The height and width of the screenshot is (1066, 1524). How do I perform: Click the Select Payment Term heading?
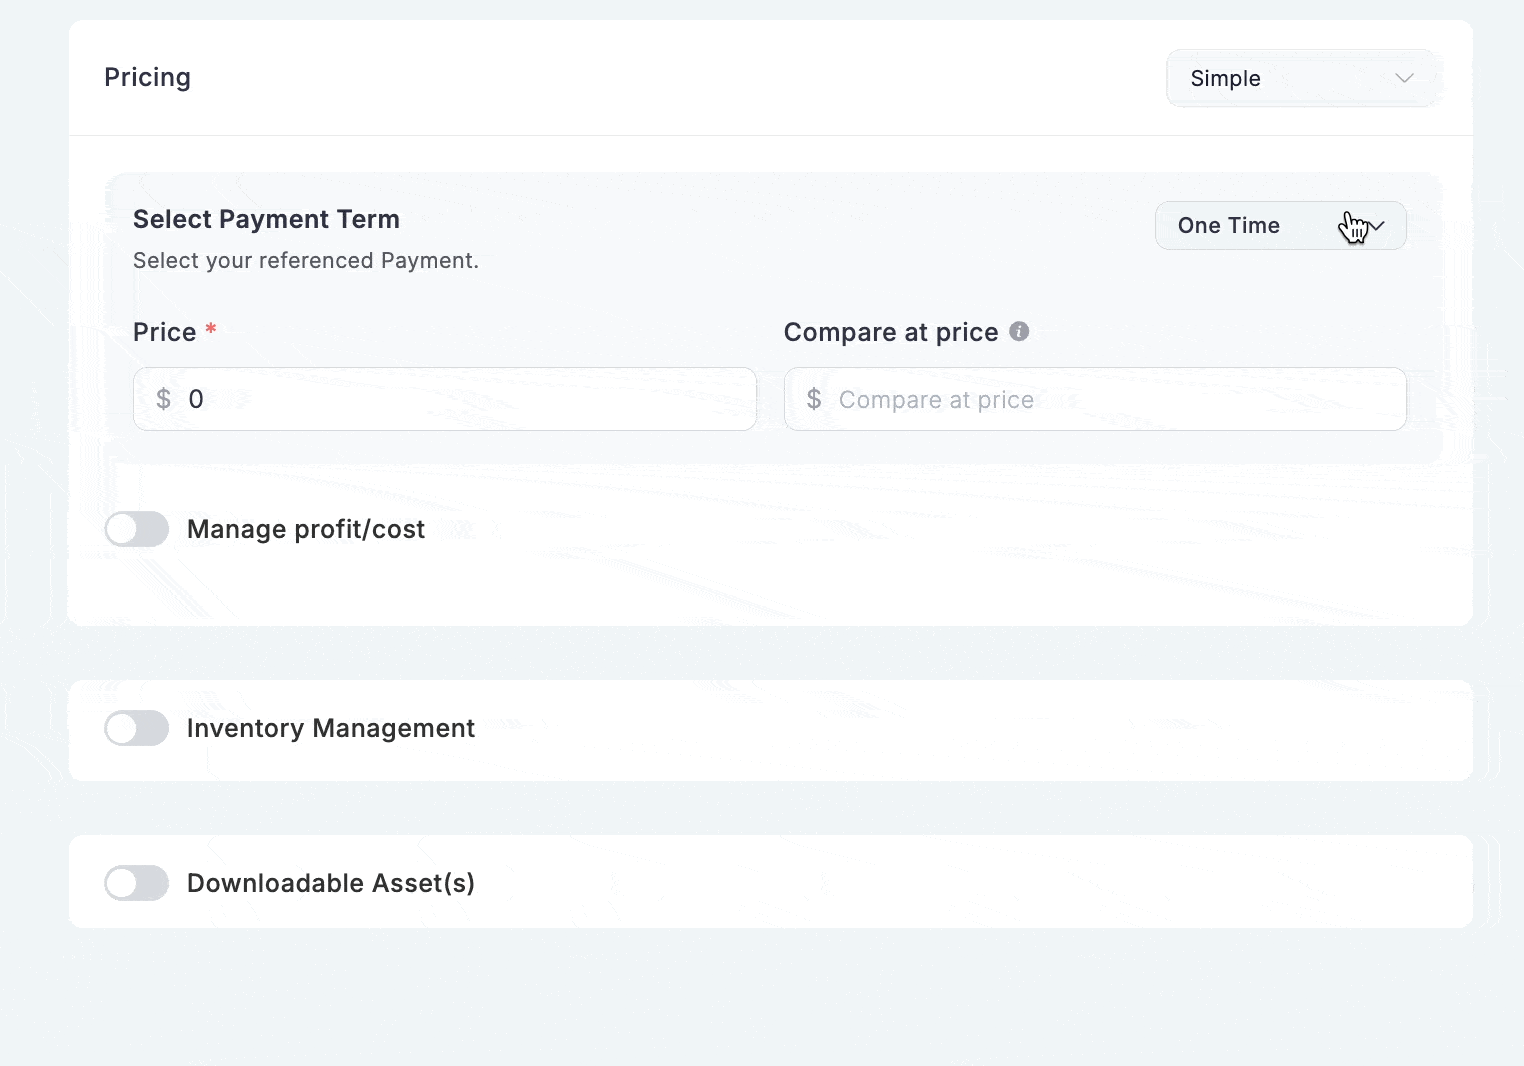266,219
